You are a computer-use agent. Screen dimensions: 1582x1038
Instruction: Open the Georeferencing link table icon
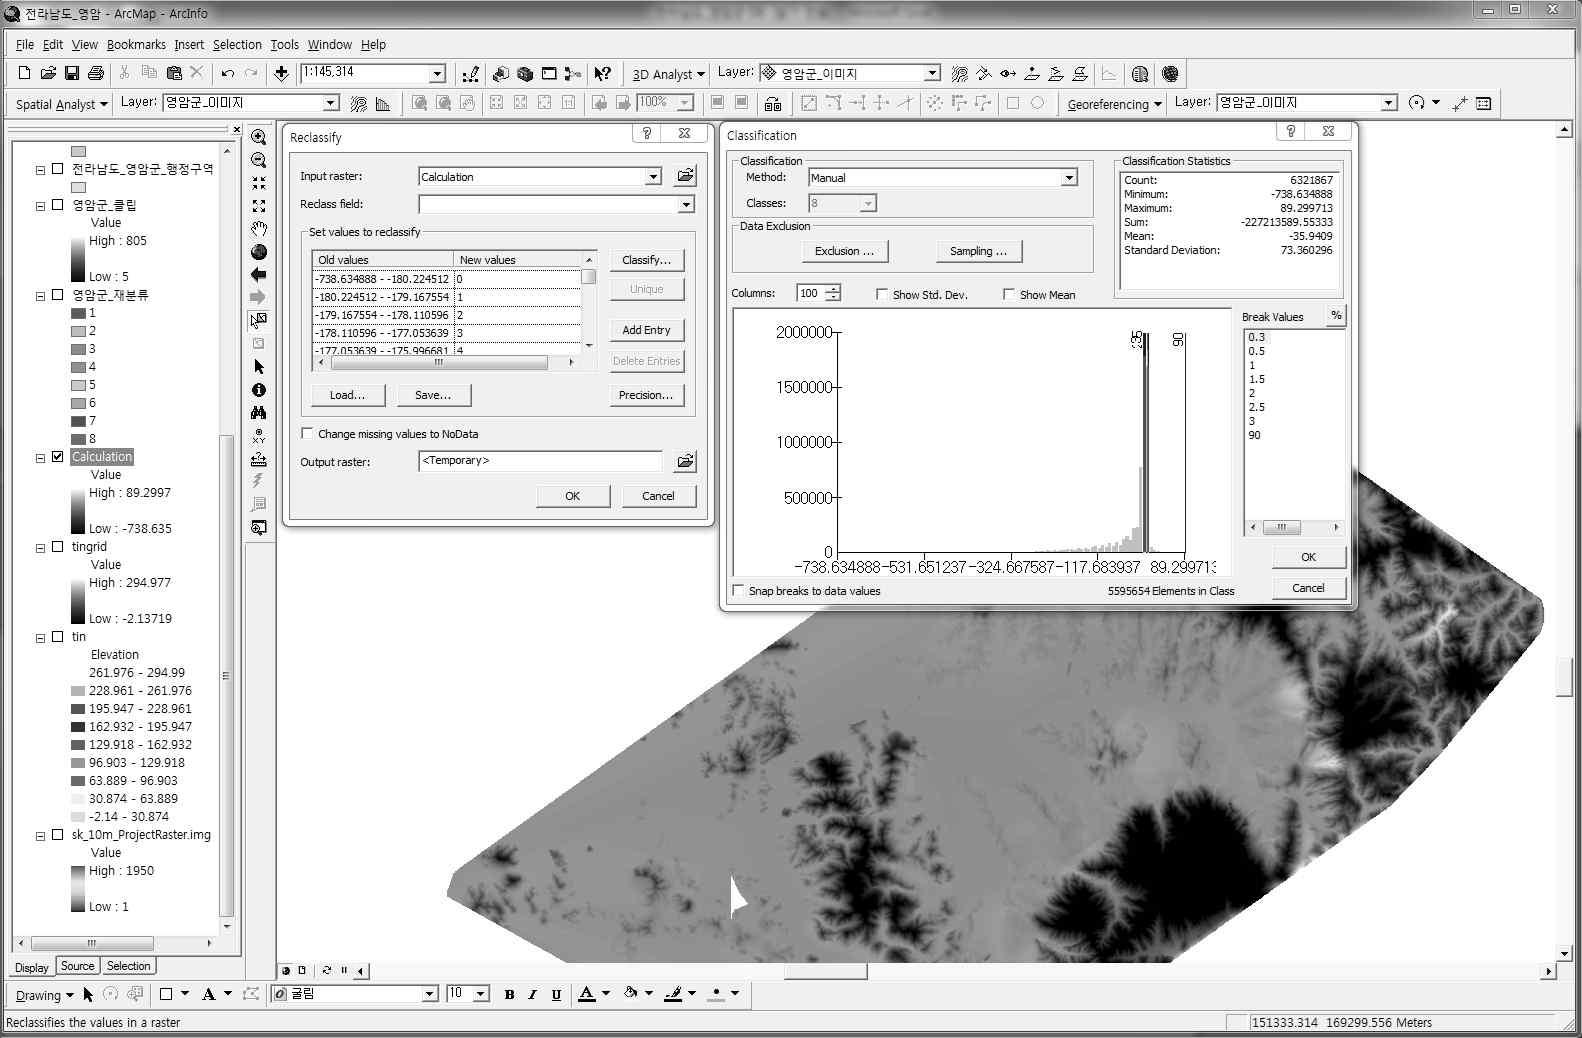[x=1484, y=103]
